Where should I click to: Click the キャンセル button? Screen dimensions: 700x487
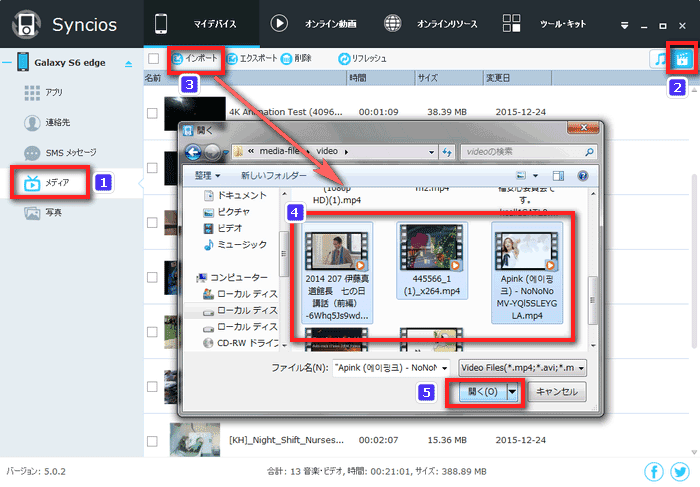pyautogui.click(x=557, y=392)
